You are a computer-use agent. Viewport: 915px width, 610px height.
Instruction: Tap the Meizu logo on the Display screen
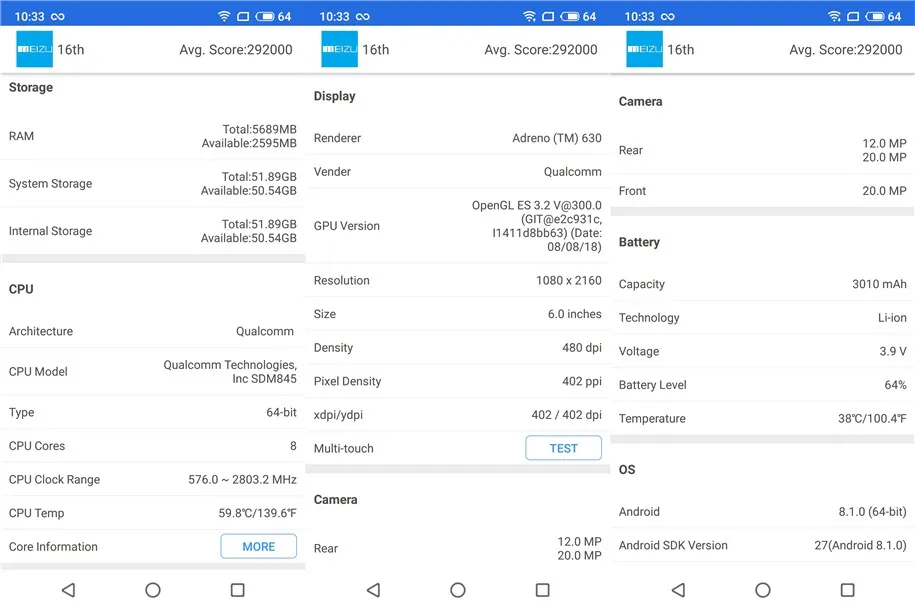pos(340,49)
